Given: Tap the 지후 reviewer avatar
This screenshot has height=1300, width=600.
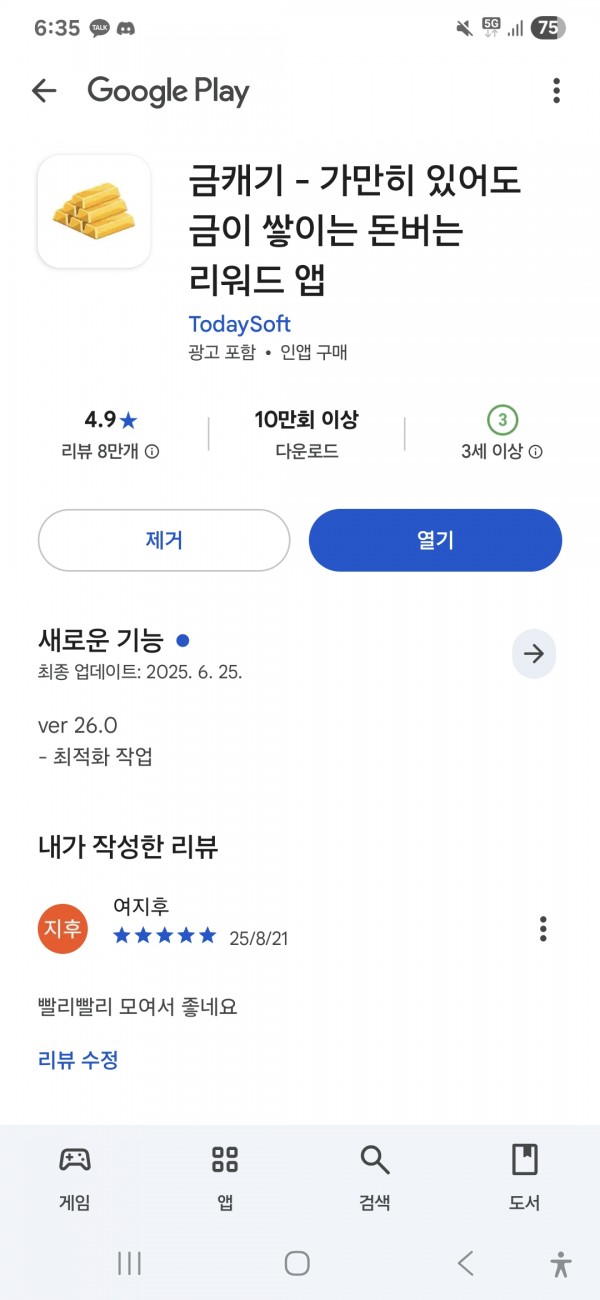Looking at the screenshot, I should click(63, 929).
